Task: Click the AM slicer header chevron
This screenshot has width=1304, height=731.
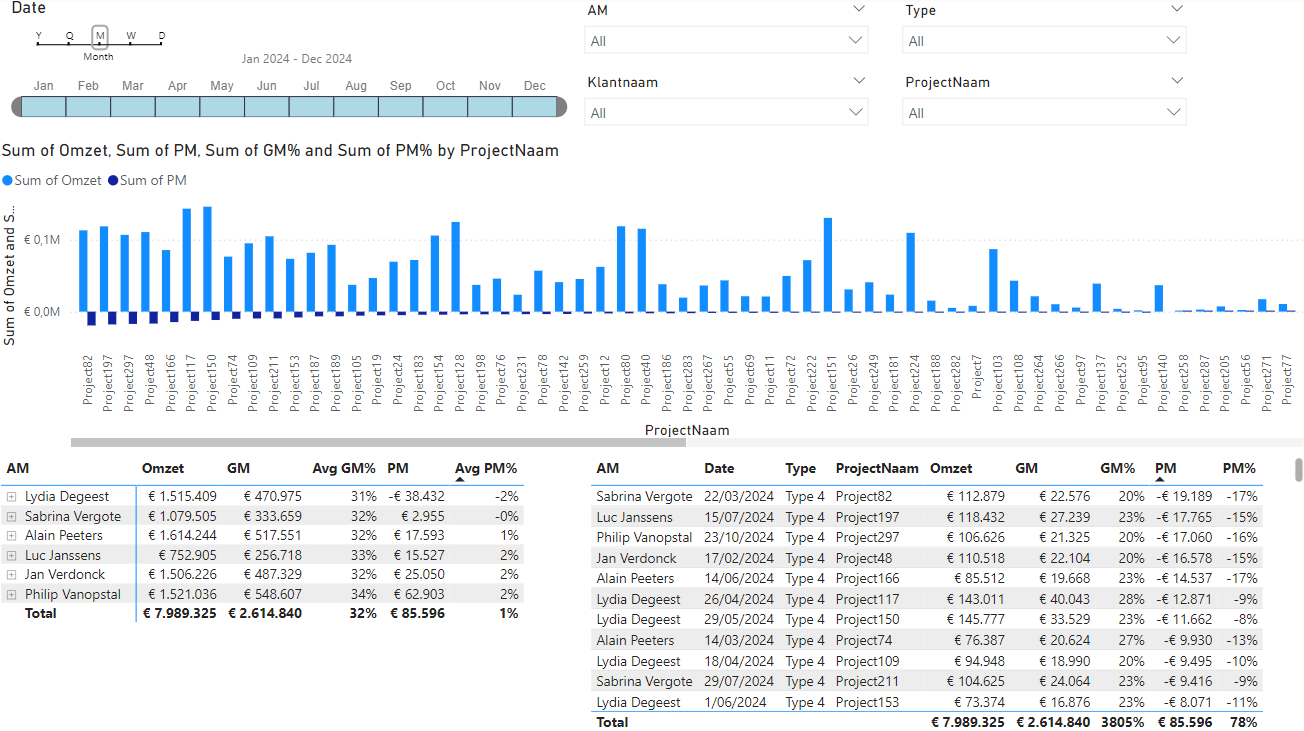Action: [x=858, y=9]
